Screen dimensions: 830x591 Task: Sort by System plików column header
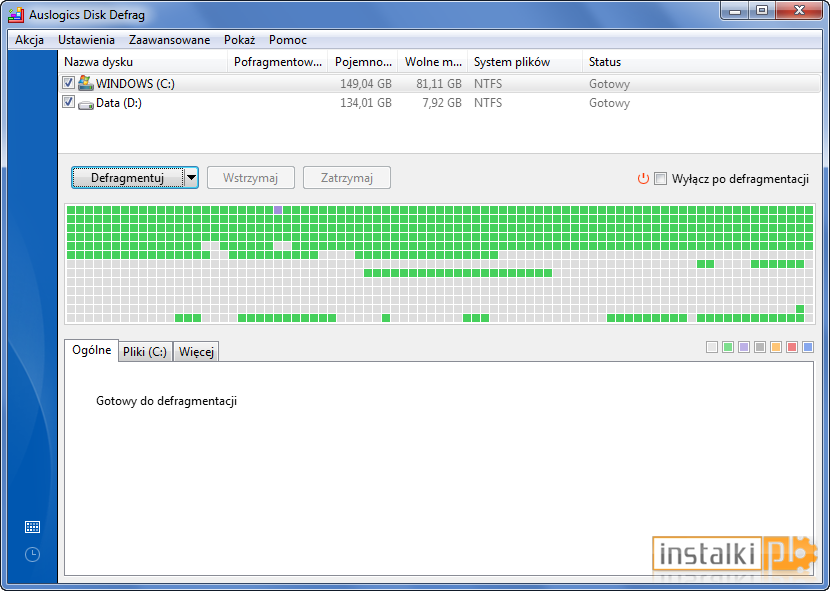[525, 62]
